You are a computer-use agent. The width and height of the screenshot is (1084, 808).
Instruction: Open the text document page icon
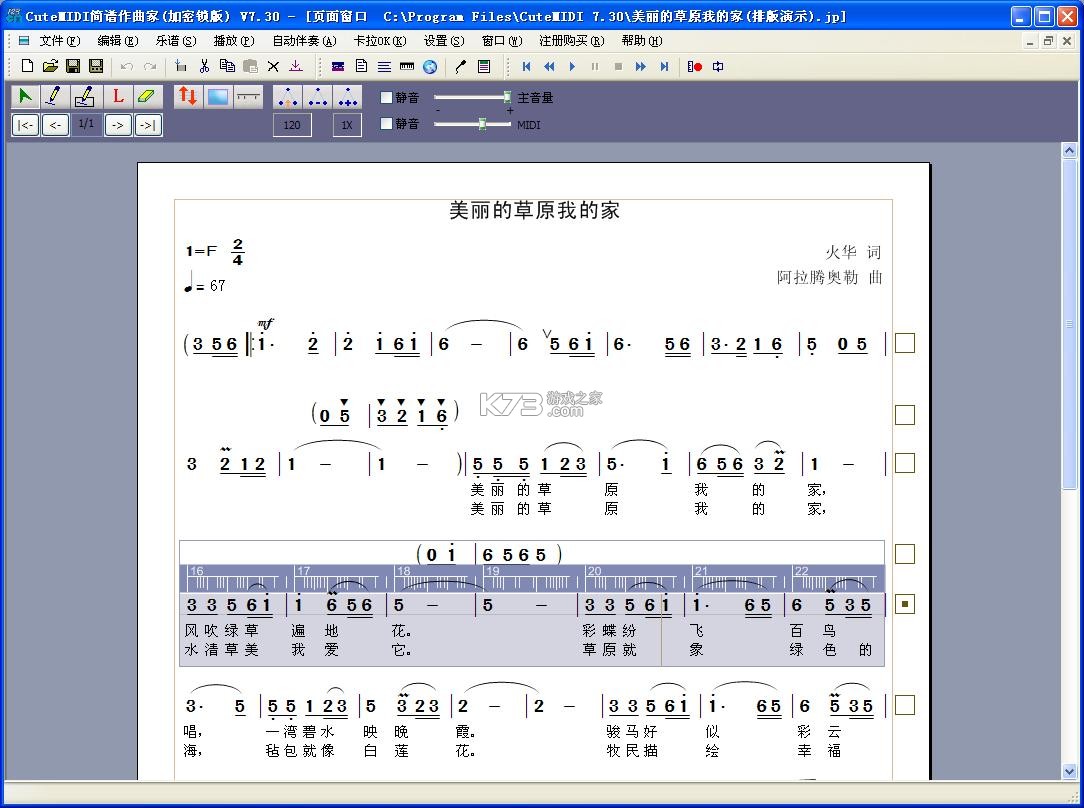(x=361, y=66)
